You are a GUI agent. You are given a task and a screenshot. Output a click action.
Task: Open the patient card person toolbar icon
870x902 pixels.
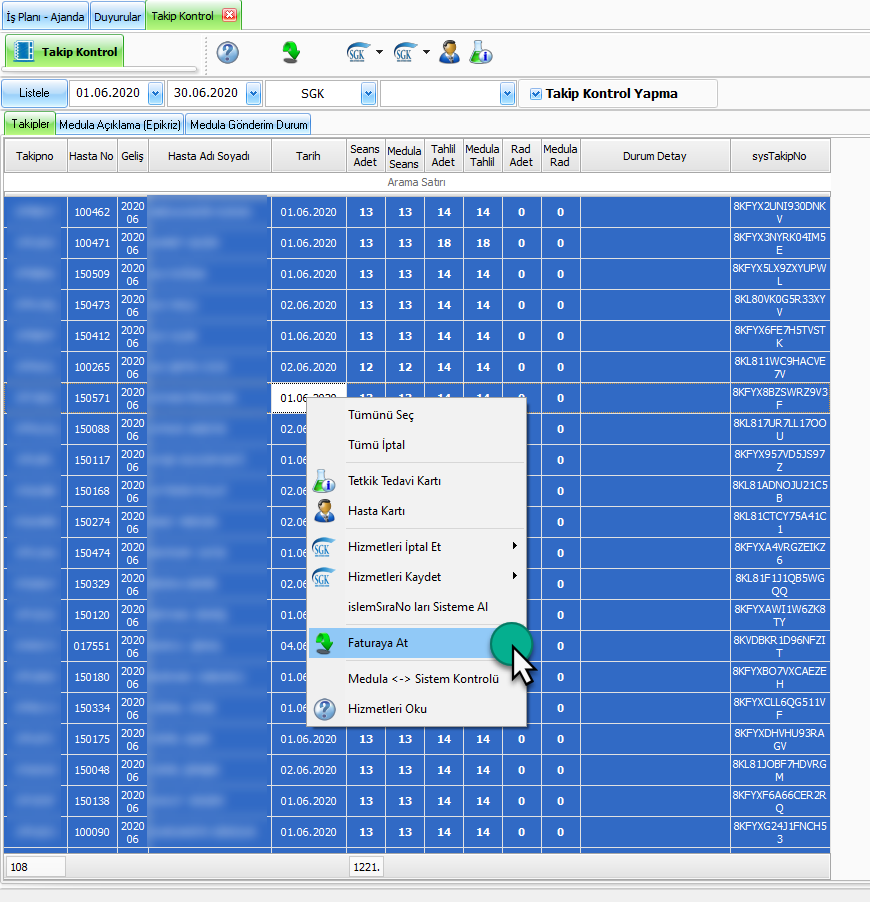pyautogui.click(x=449, y=52)
